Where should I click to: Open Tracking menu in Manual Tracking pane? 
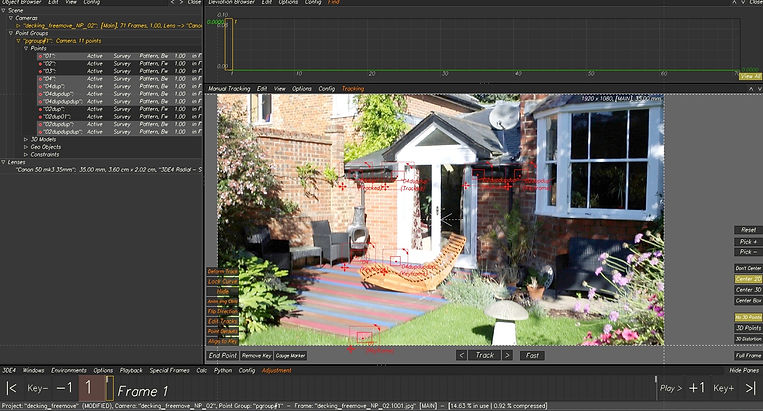point(353,89)
